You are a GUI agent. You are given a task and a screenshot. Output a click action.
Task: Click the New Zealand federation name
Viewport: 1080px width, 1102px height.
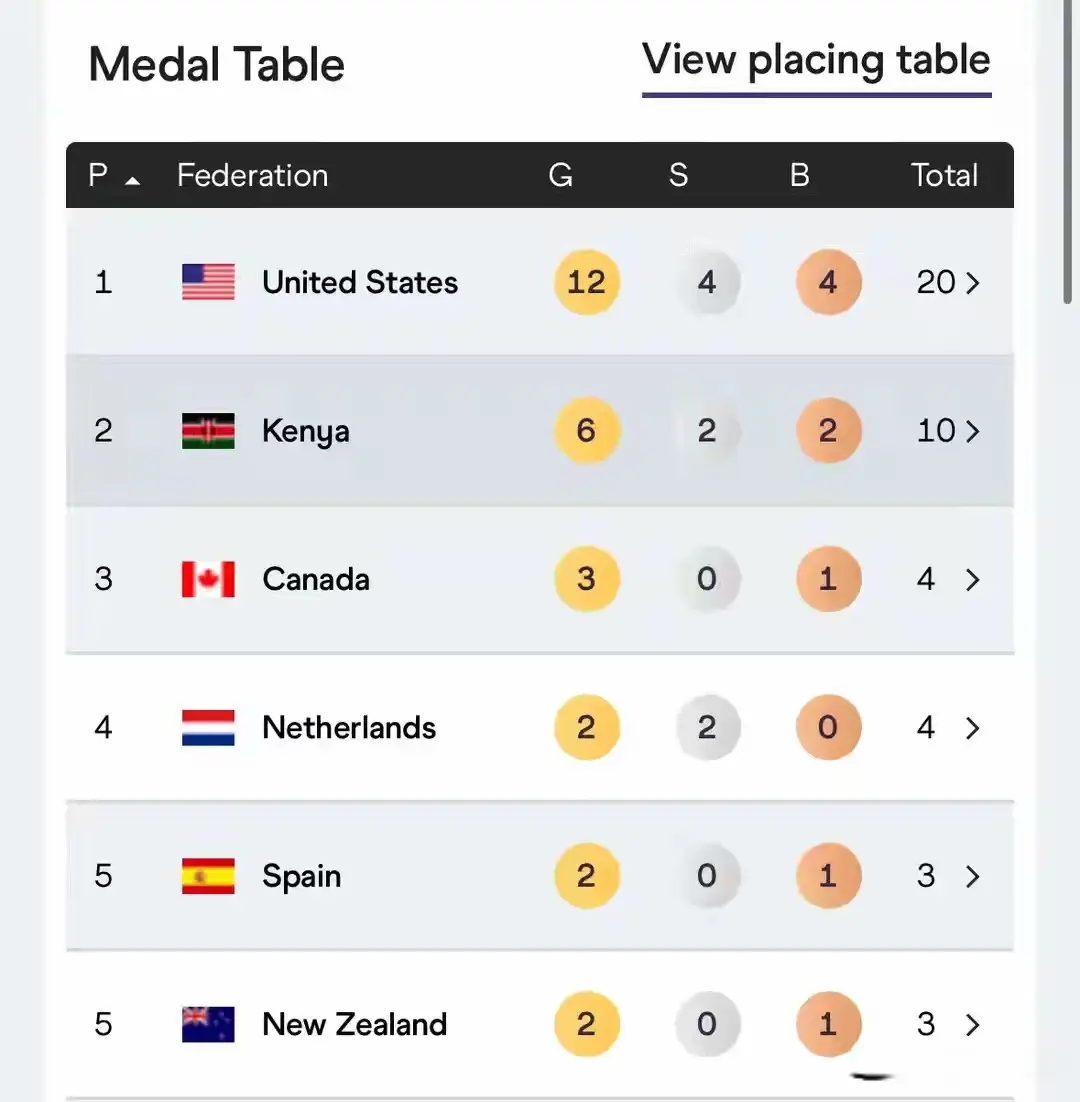tap(354, 1024)
